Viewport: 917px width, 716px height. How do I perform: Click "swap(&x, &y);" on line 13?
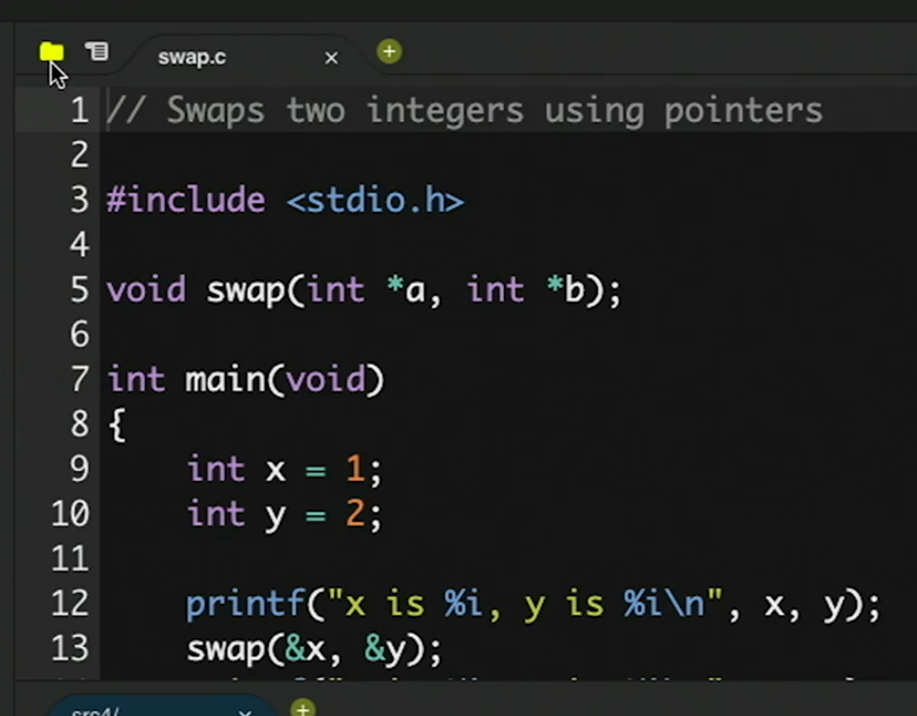click(314, 649)
